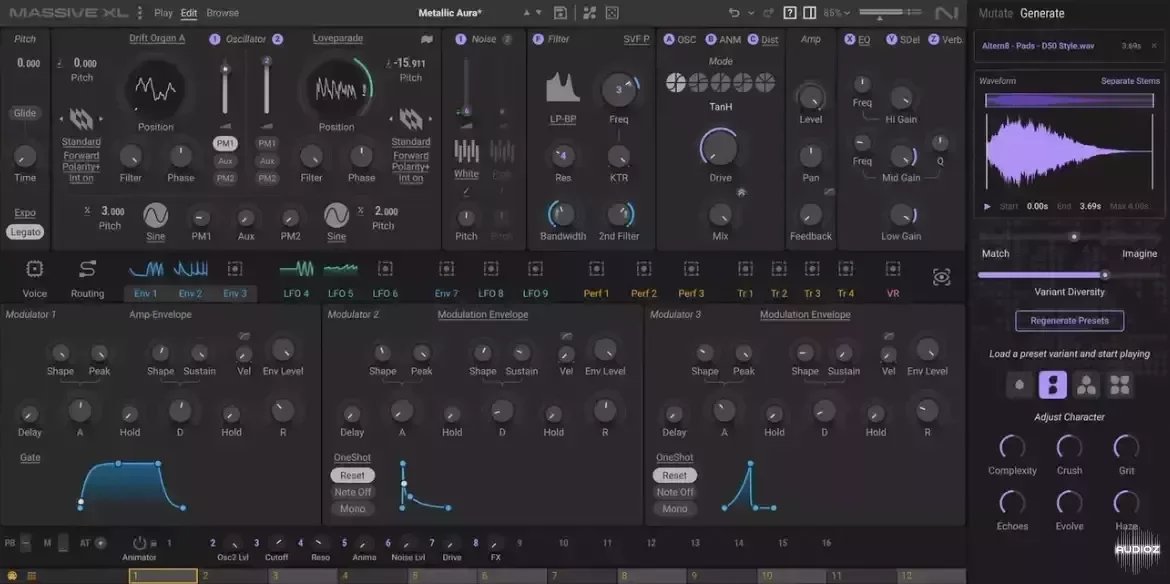Open the Mutate tab

pyautogui.click(x=995, y=13)
